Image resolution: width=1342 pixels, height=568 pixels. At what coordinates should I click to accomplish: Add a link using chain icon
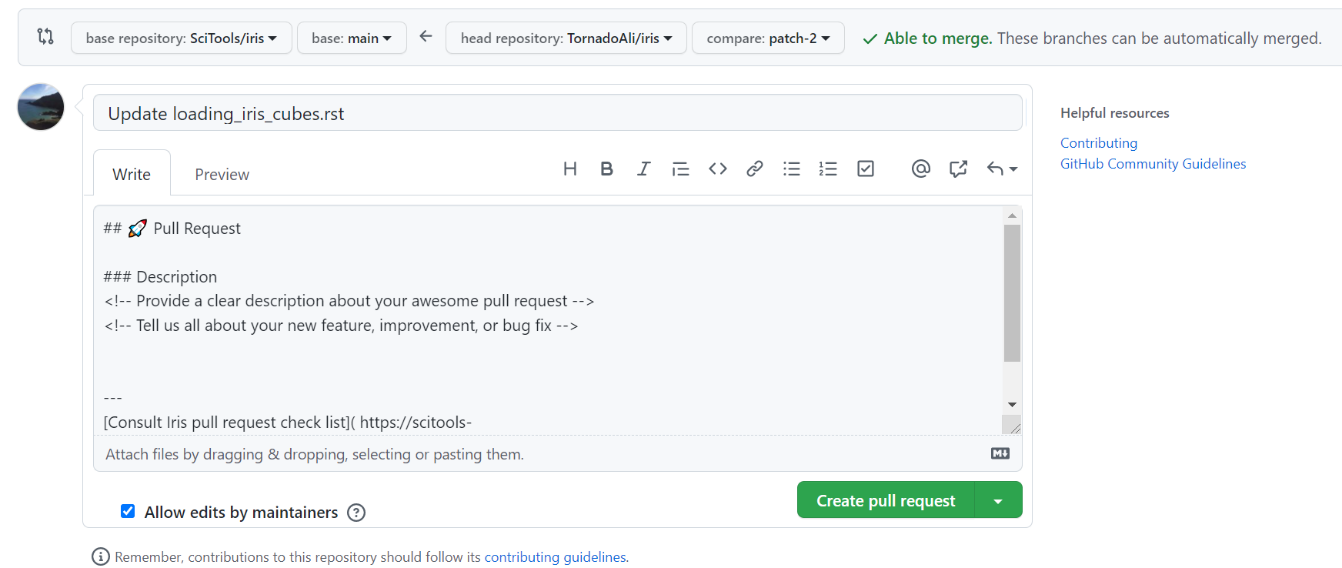pos(755,169)
